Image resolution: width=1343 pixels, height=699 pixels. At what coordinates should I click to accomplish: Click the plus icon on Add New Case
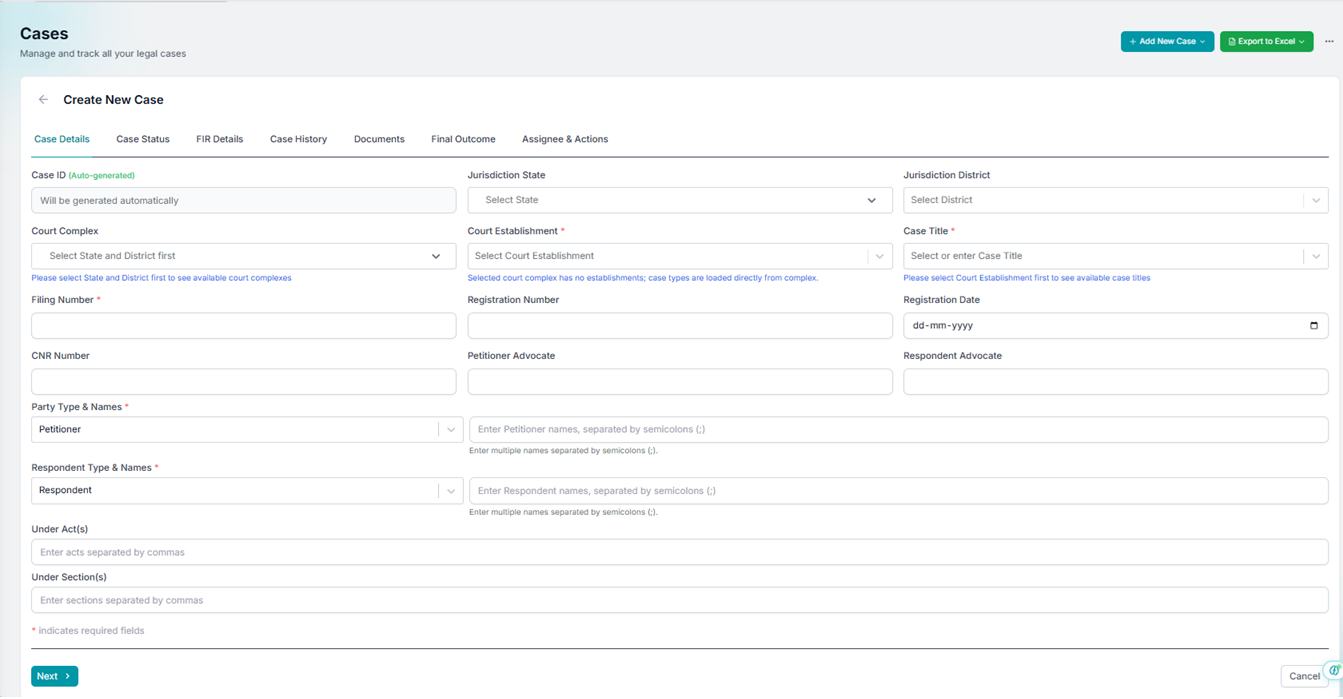click(1132, 41)
